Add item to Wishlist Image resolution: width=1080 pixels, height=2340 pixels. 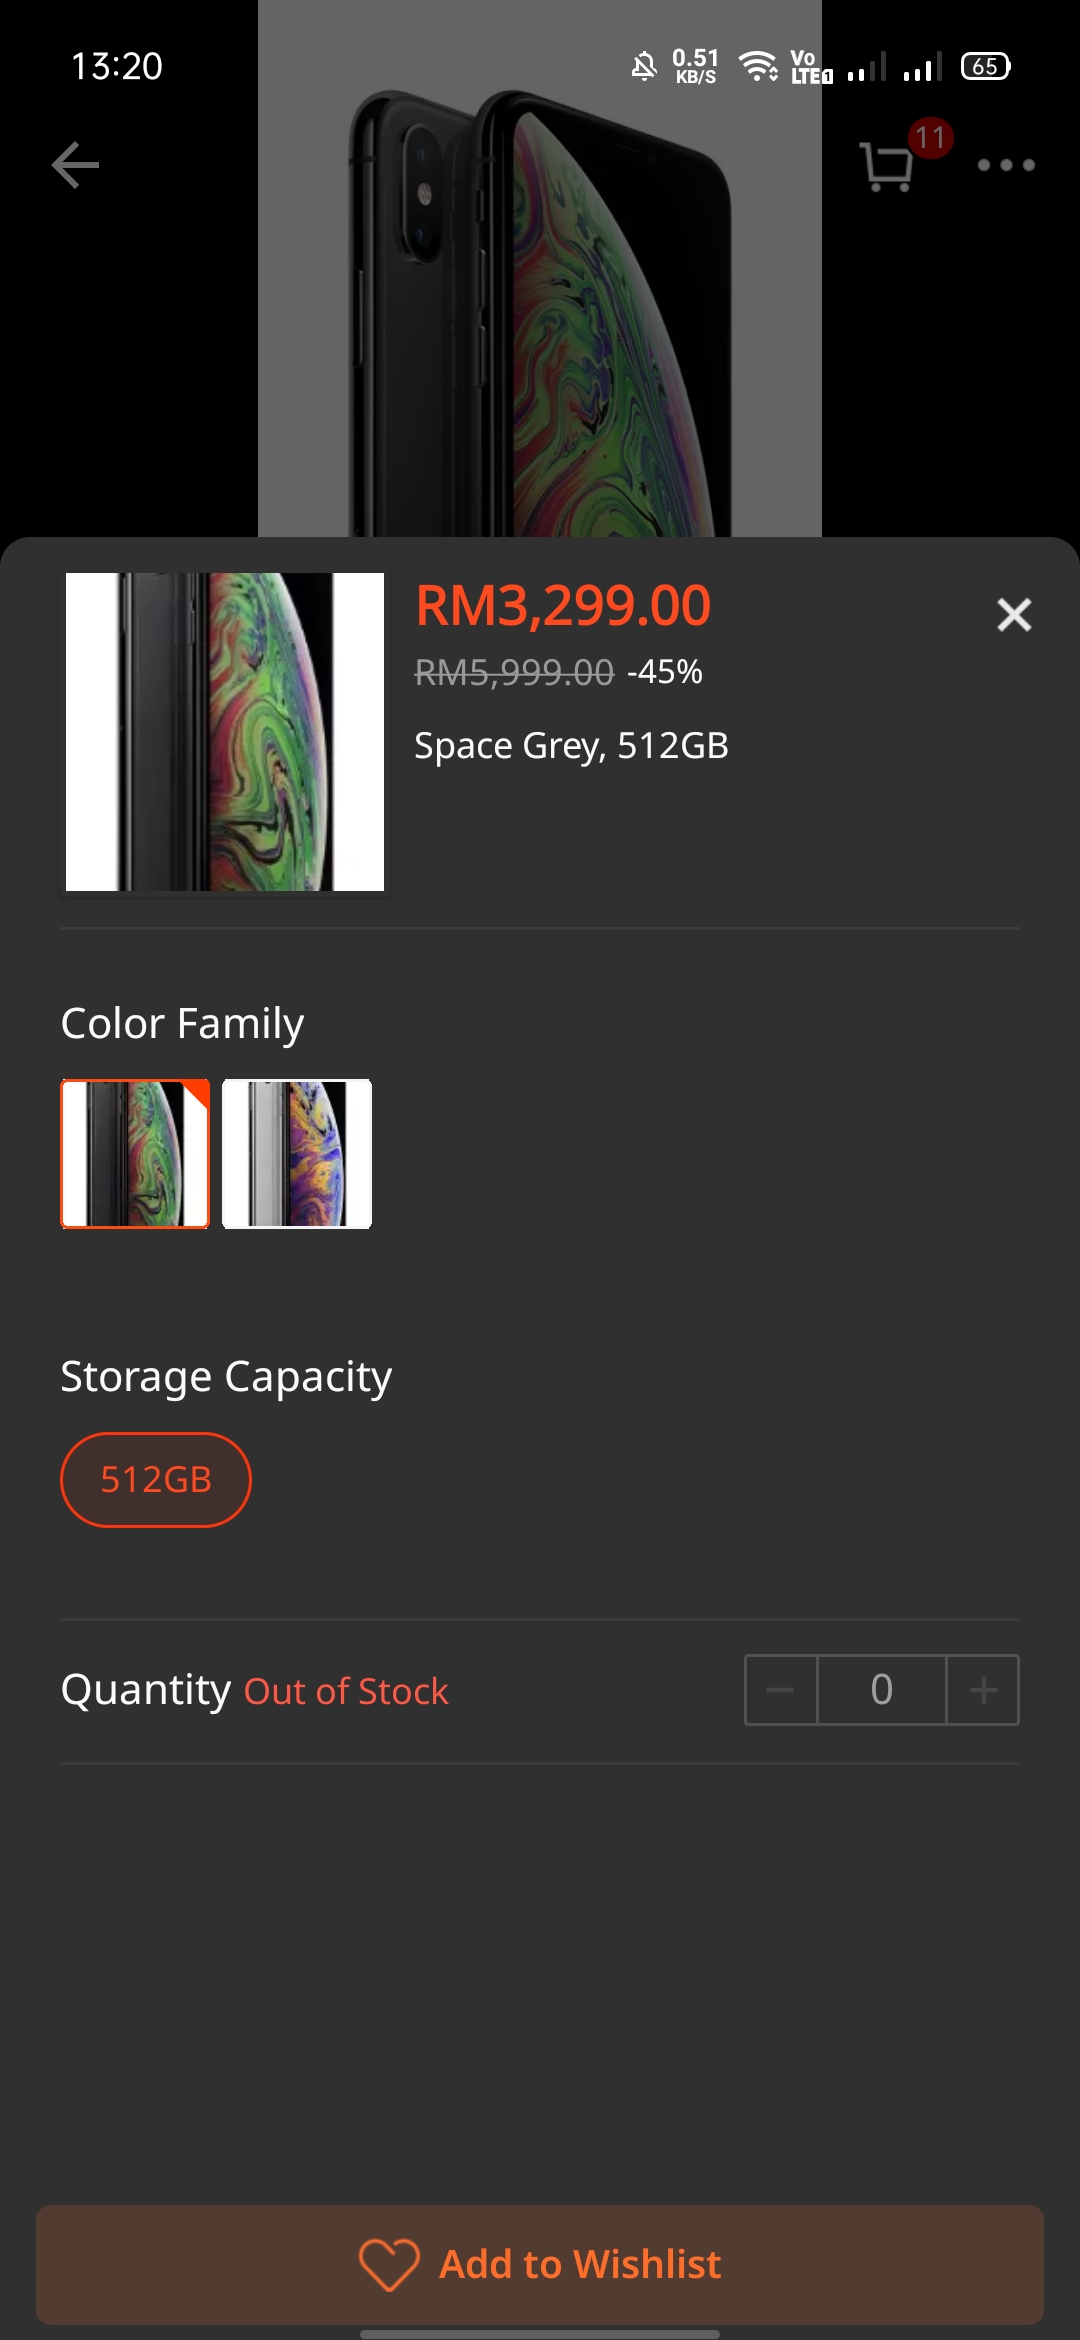(x=540, y=2264)
